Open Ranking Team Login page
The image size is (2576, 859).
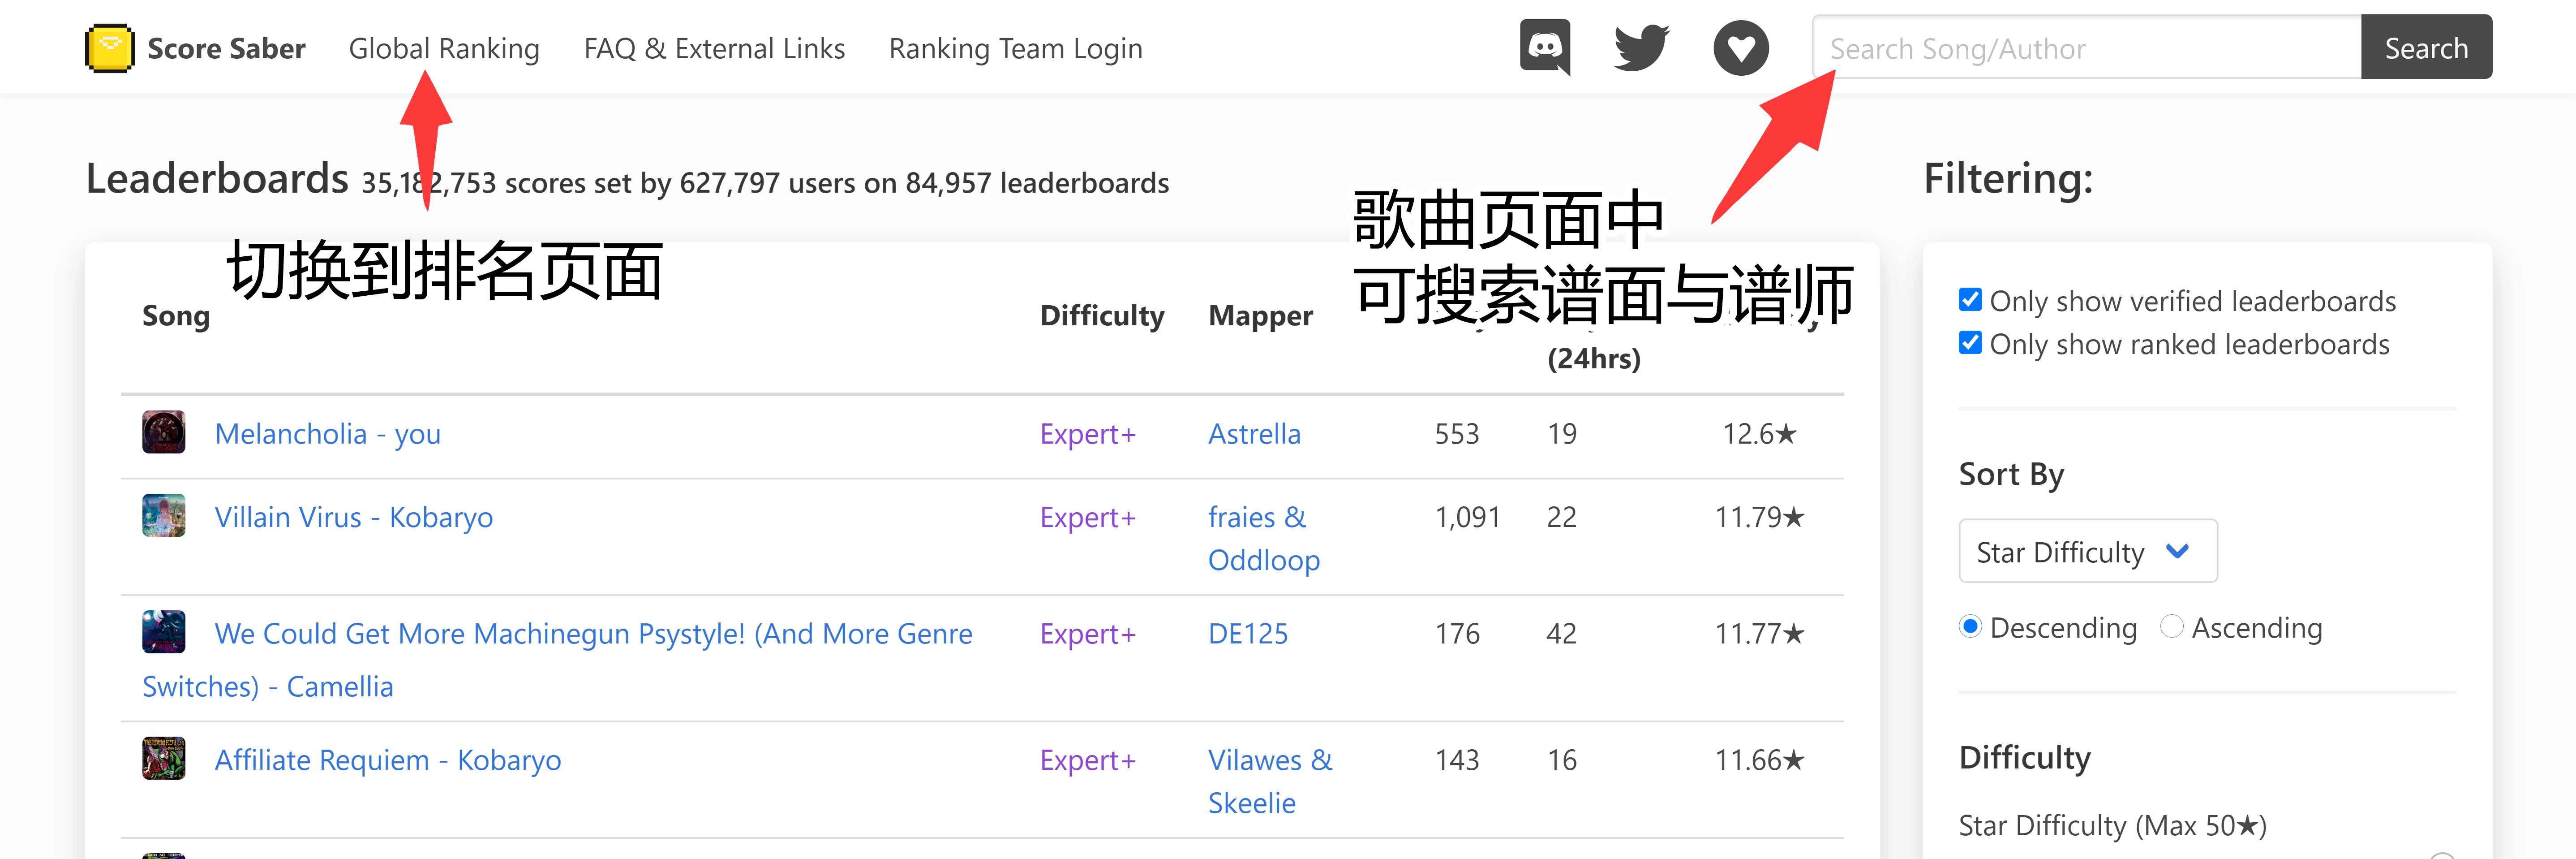point(1015,48)
